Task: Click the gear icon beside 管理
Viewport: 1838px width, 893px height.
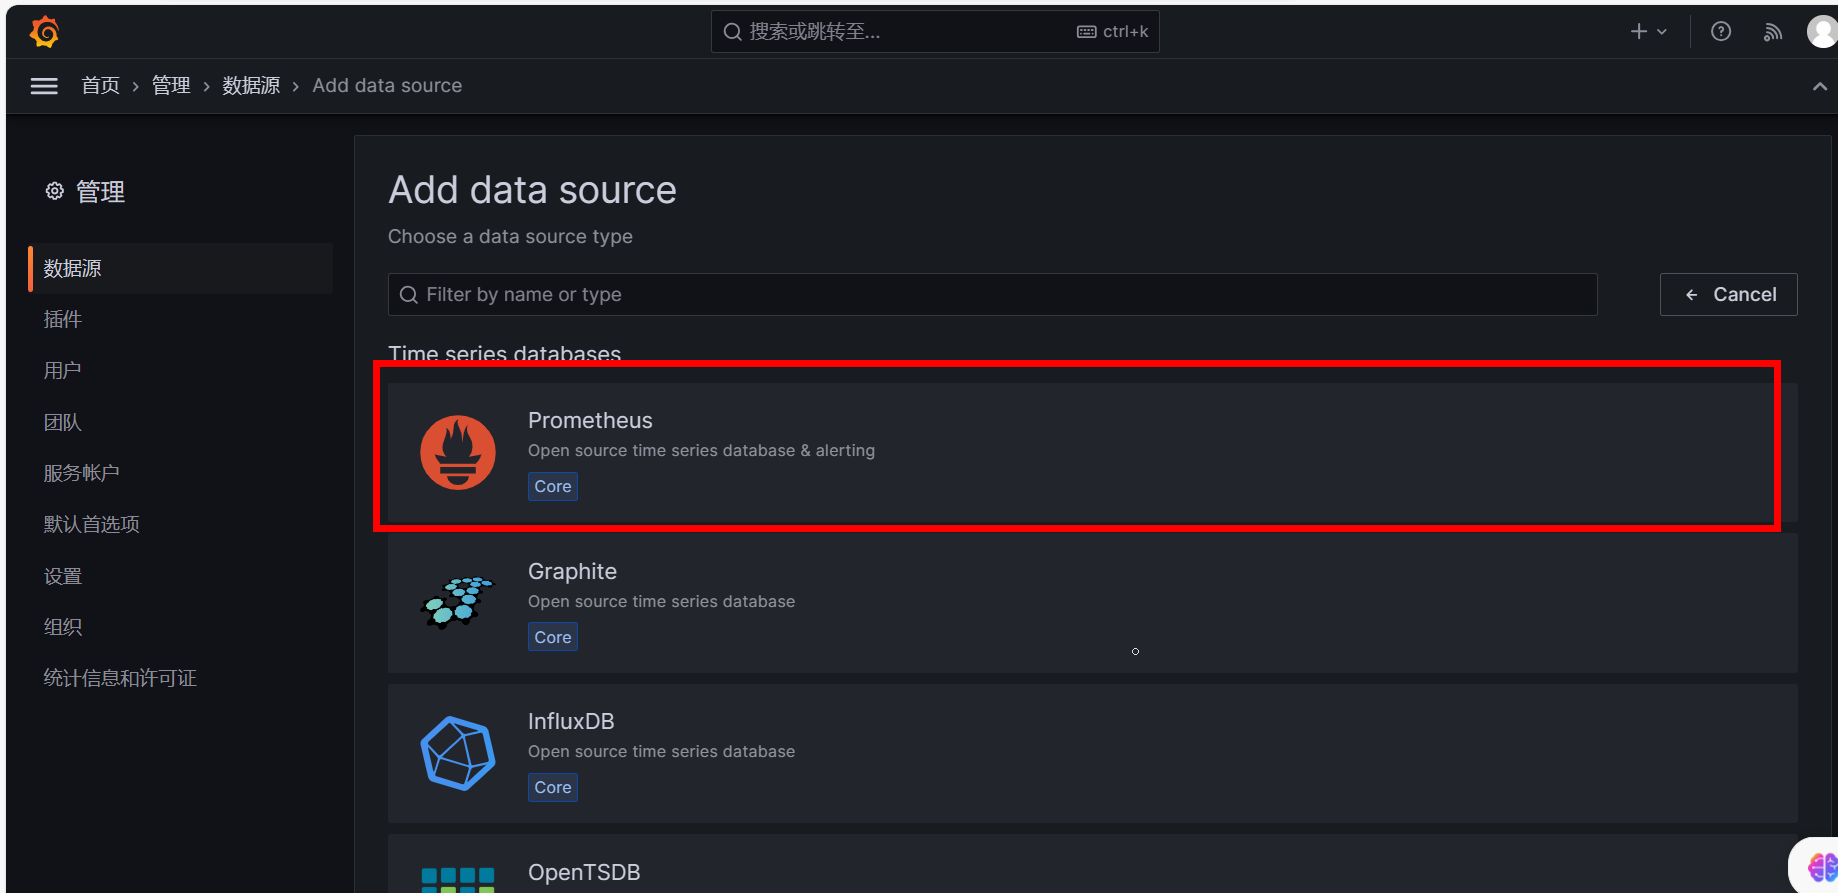Action: click(55, 191)
